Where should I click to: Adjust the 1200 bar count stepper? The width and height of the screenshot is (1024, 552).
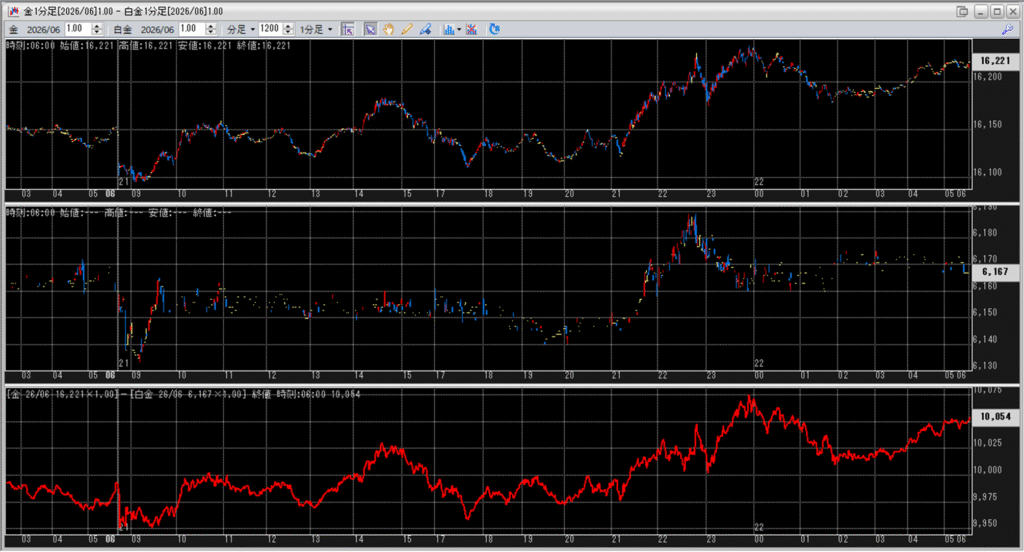coord(288,29)
